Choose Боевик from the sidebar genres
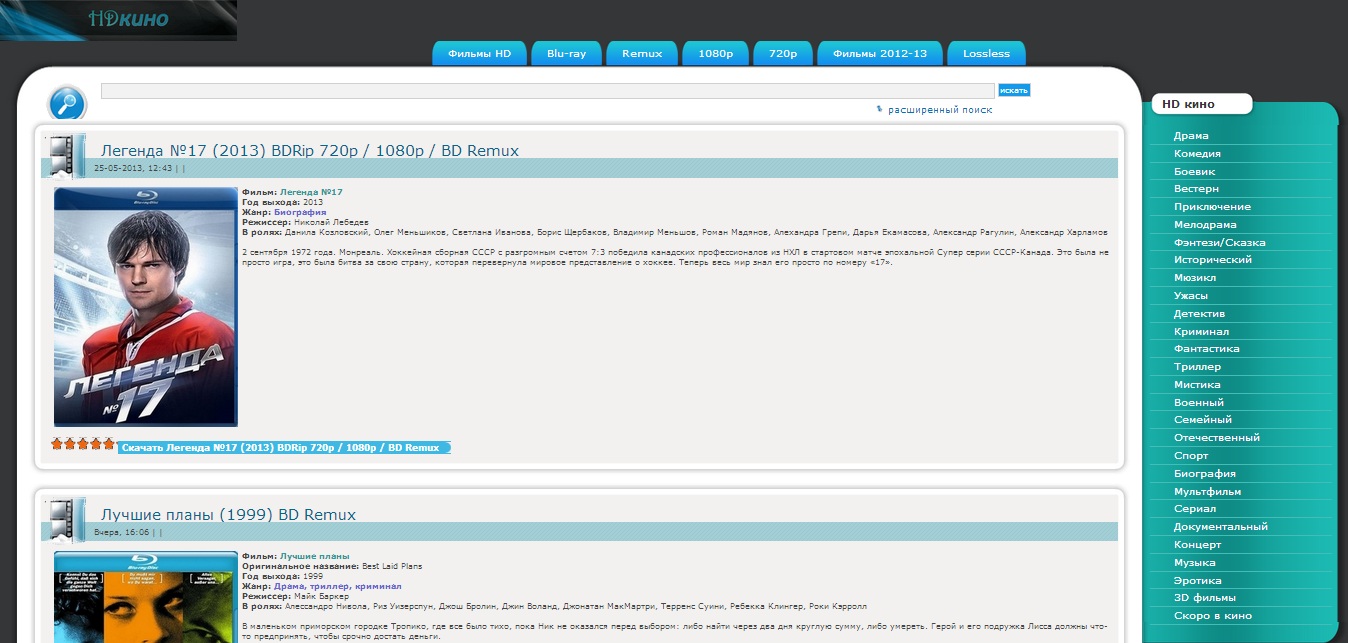1348x643 pixels. click(x=1194, y=172)
